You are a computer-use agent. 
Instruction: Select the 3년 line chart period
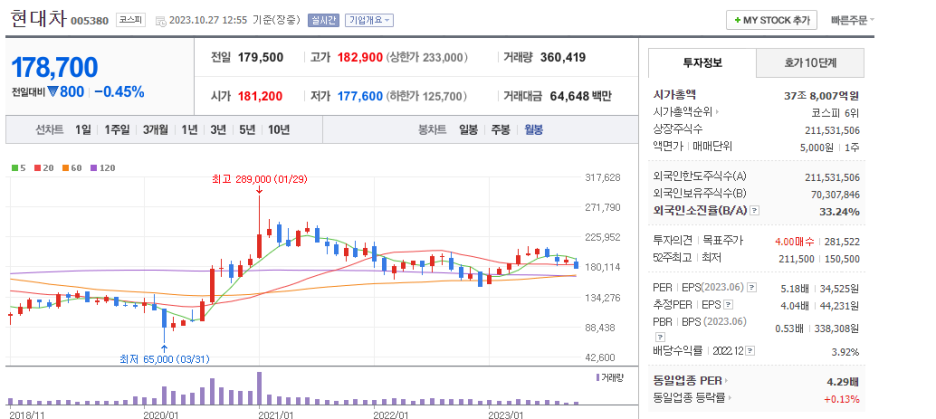pyautogui.click(x=218, y=130)
